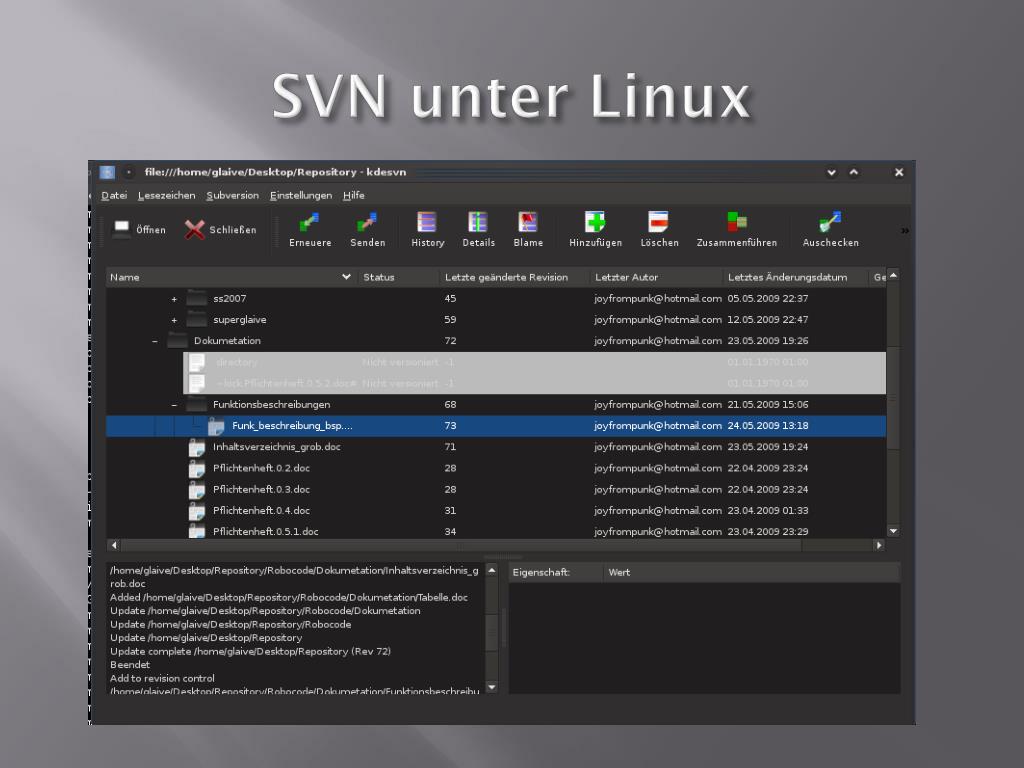This screenshot has height=768, width=1024.
Task: Click the Öffnen toolbar icon
Action: (122, 229)
